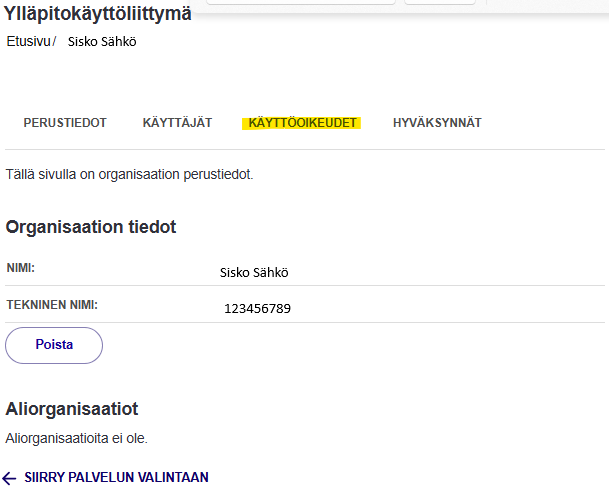Follow the Siirry palvelun valintaan link
The image size is (609, 488).
pos(116,478)
